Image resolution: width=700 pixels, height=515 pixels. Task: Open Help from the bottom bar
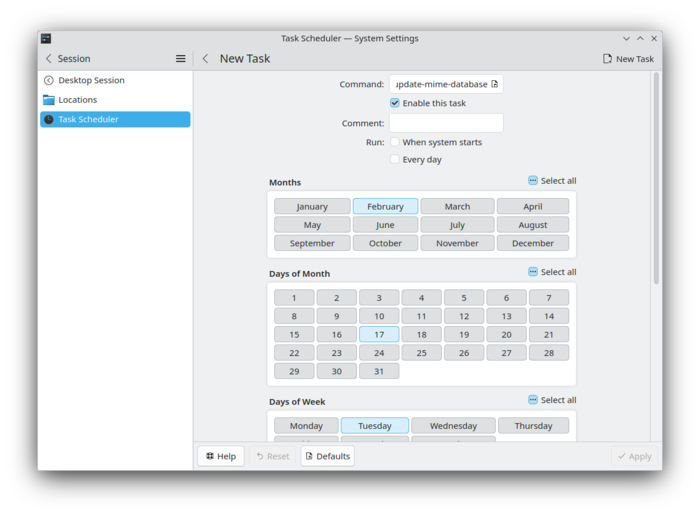pyautogui.click(x=221, y=456)
